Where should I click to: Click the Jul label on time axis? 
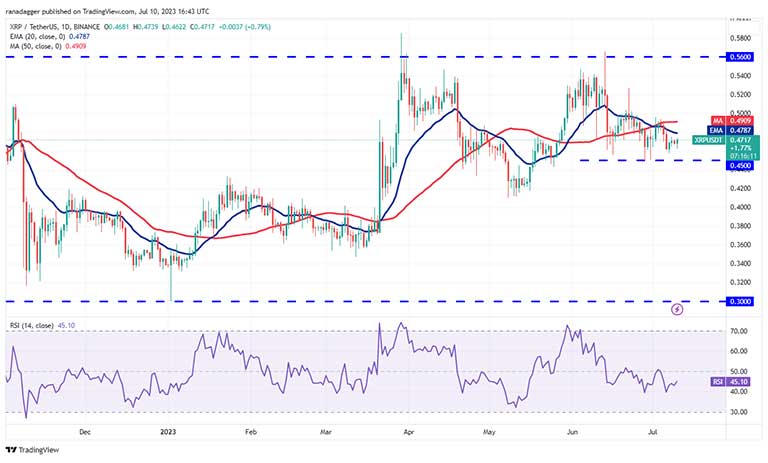pos(652,432)
